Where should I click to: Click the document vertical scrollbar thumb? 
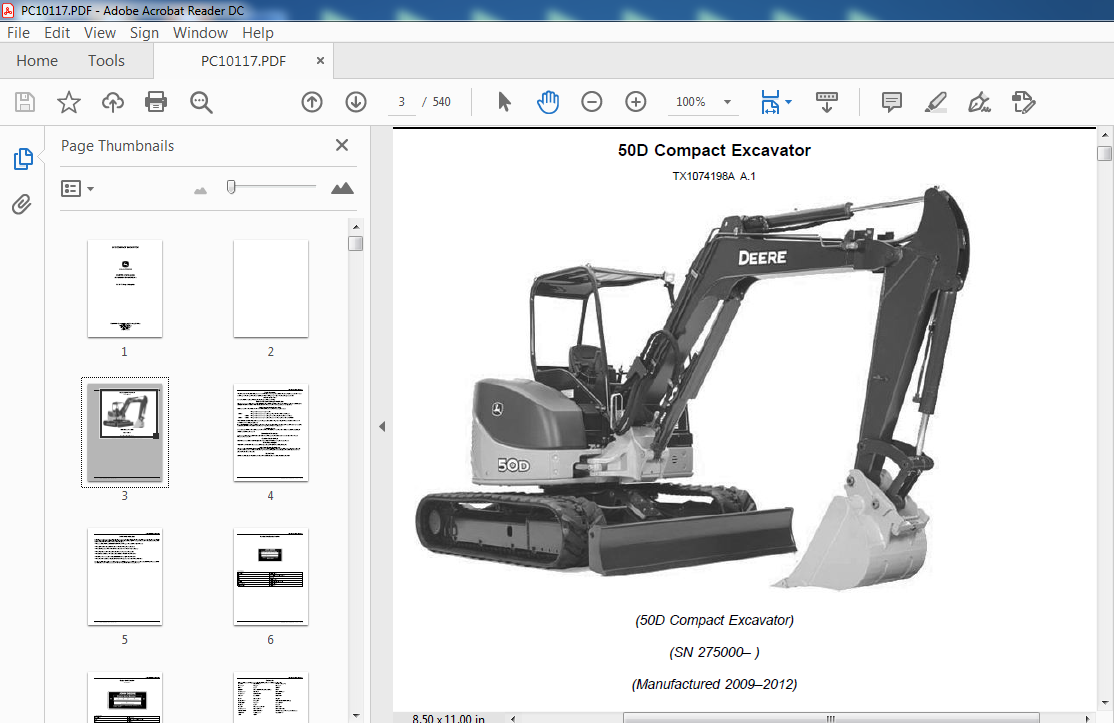coord(1104,153)
